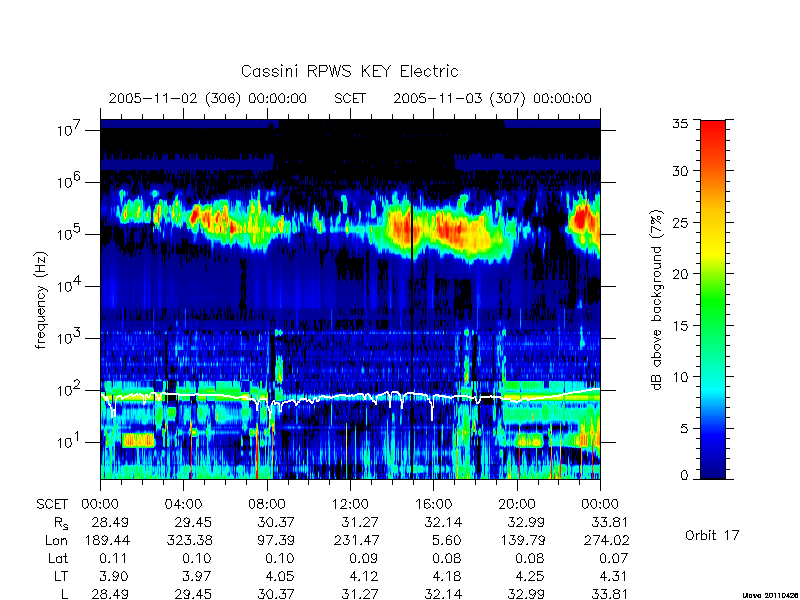Click the 10^7 frequency axis label
This screenshot has height=600, width=800.
(x=68, y=130)
